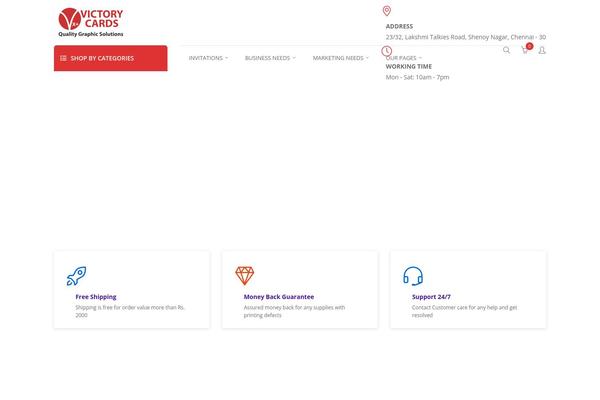
Task: Click the Money Back Guarantee diamond icon
Action: [x=245, y=276]
